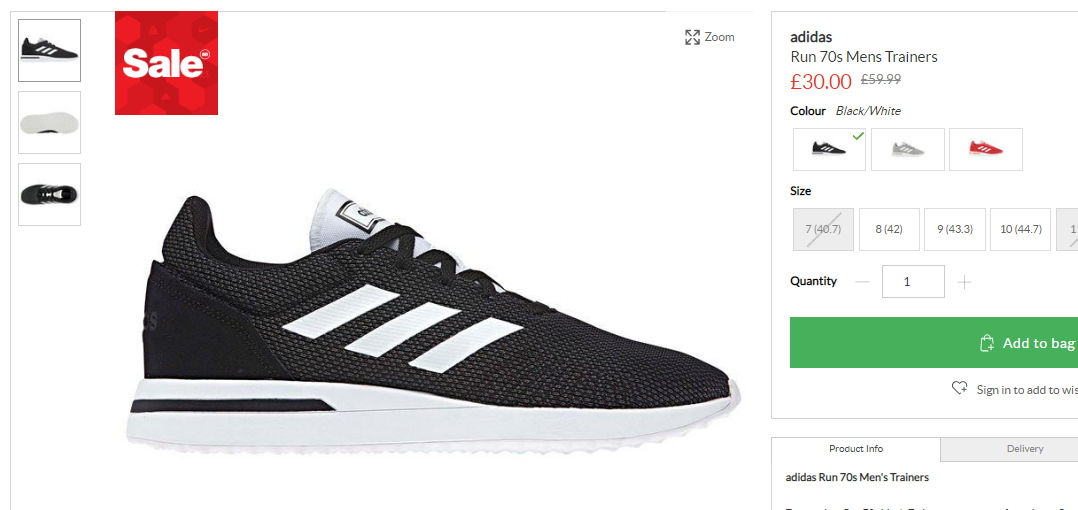Select size 8 (42)
The height and width of the screenshot is (510, 1078).
coord(889,230)
